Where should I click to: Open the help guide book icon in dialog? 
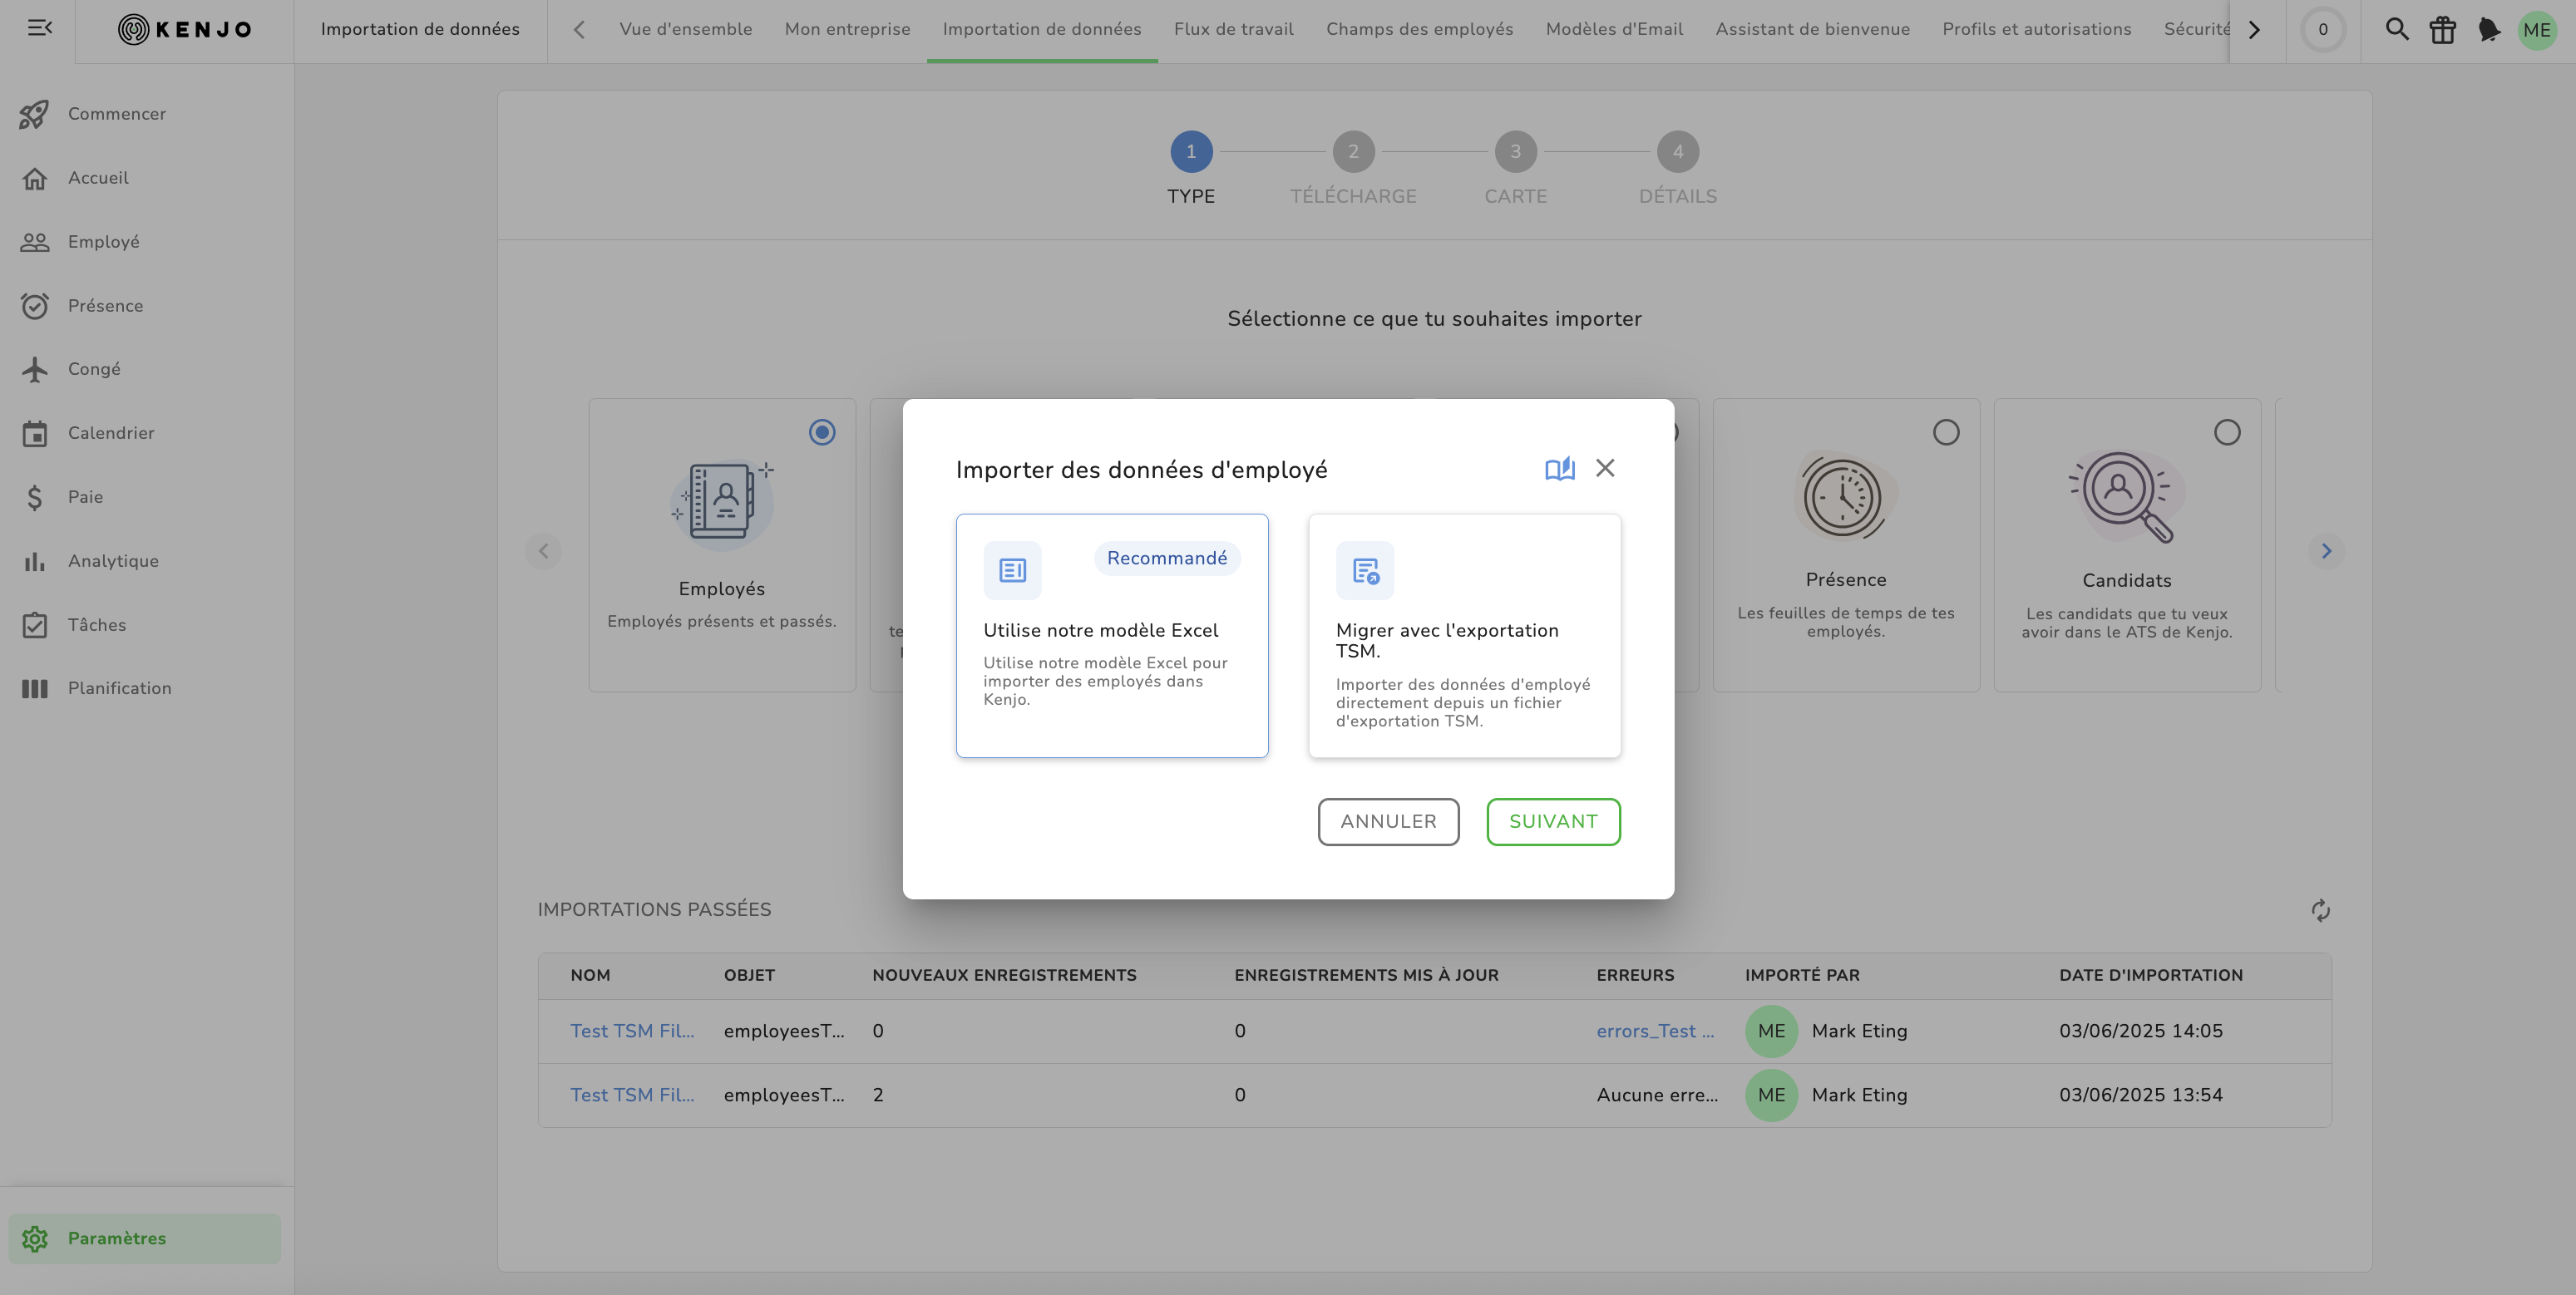(x=1559, y=469)
